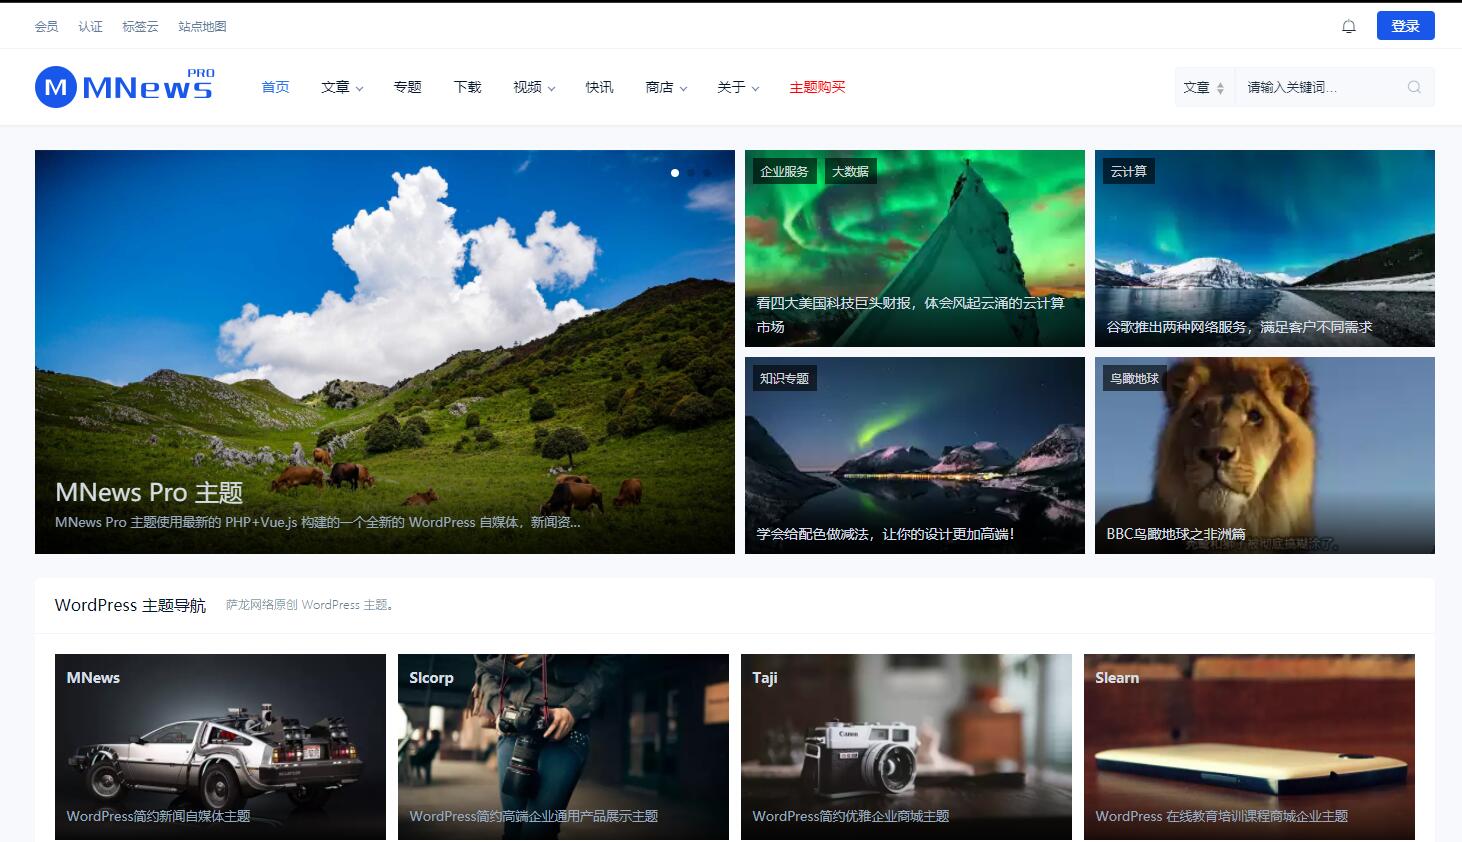The width and height of the screenshot is (1462, 842).
Task: Open the 下载 menu item
Action: coord(467,87)
